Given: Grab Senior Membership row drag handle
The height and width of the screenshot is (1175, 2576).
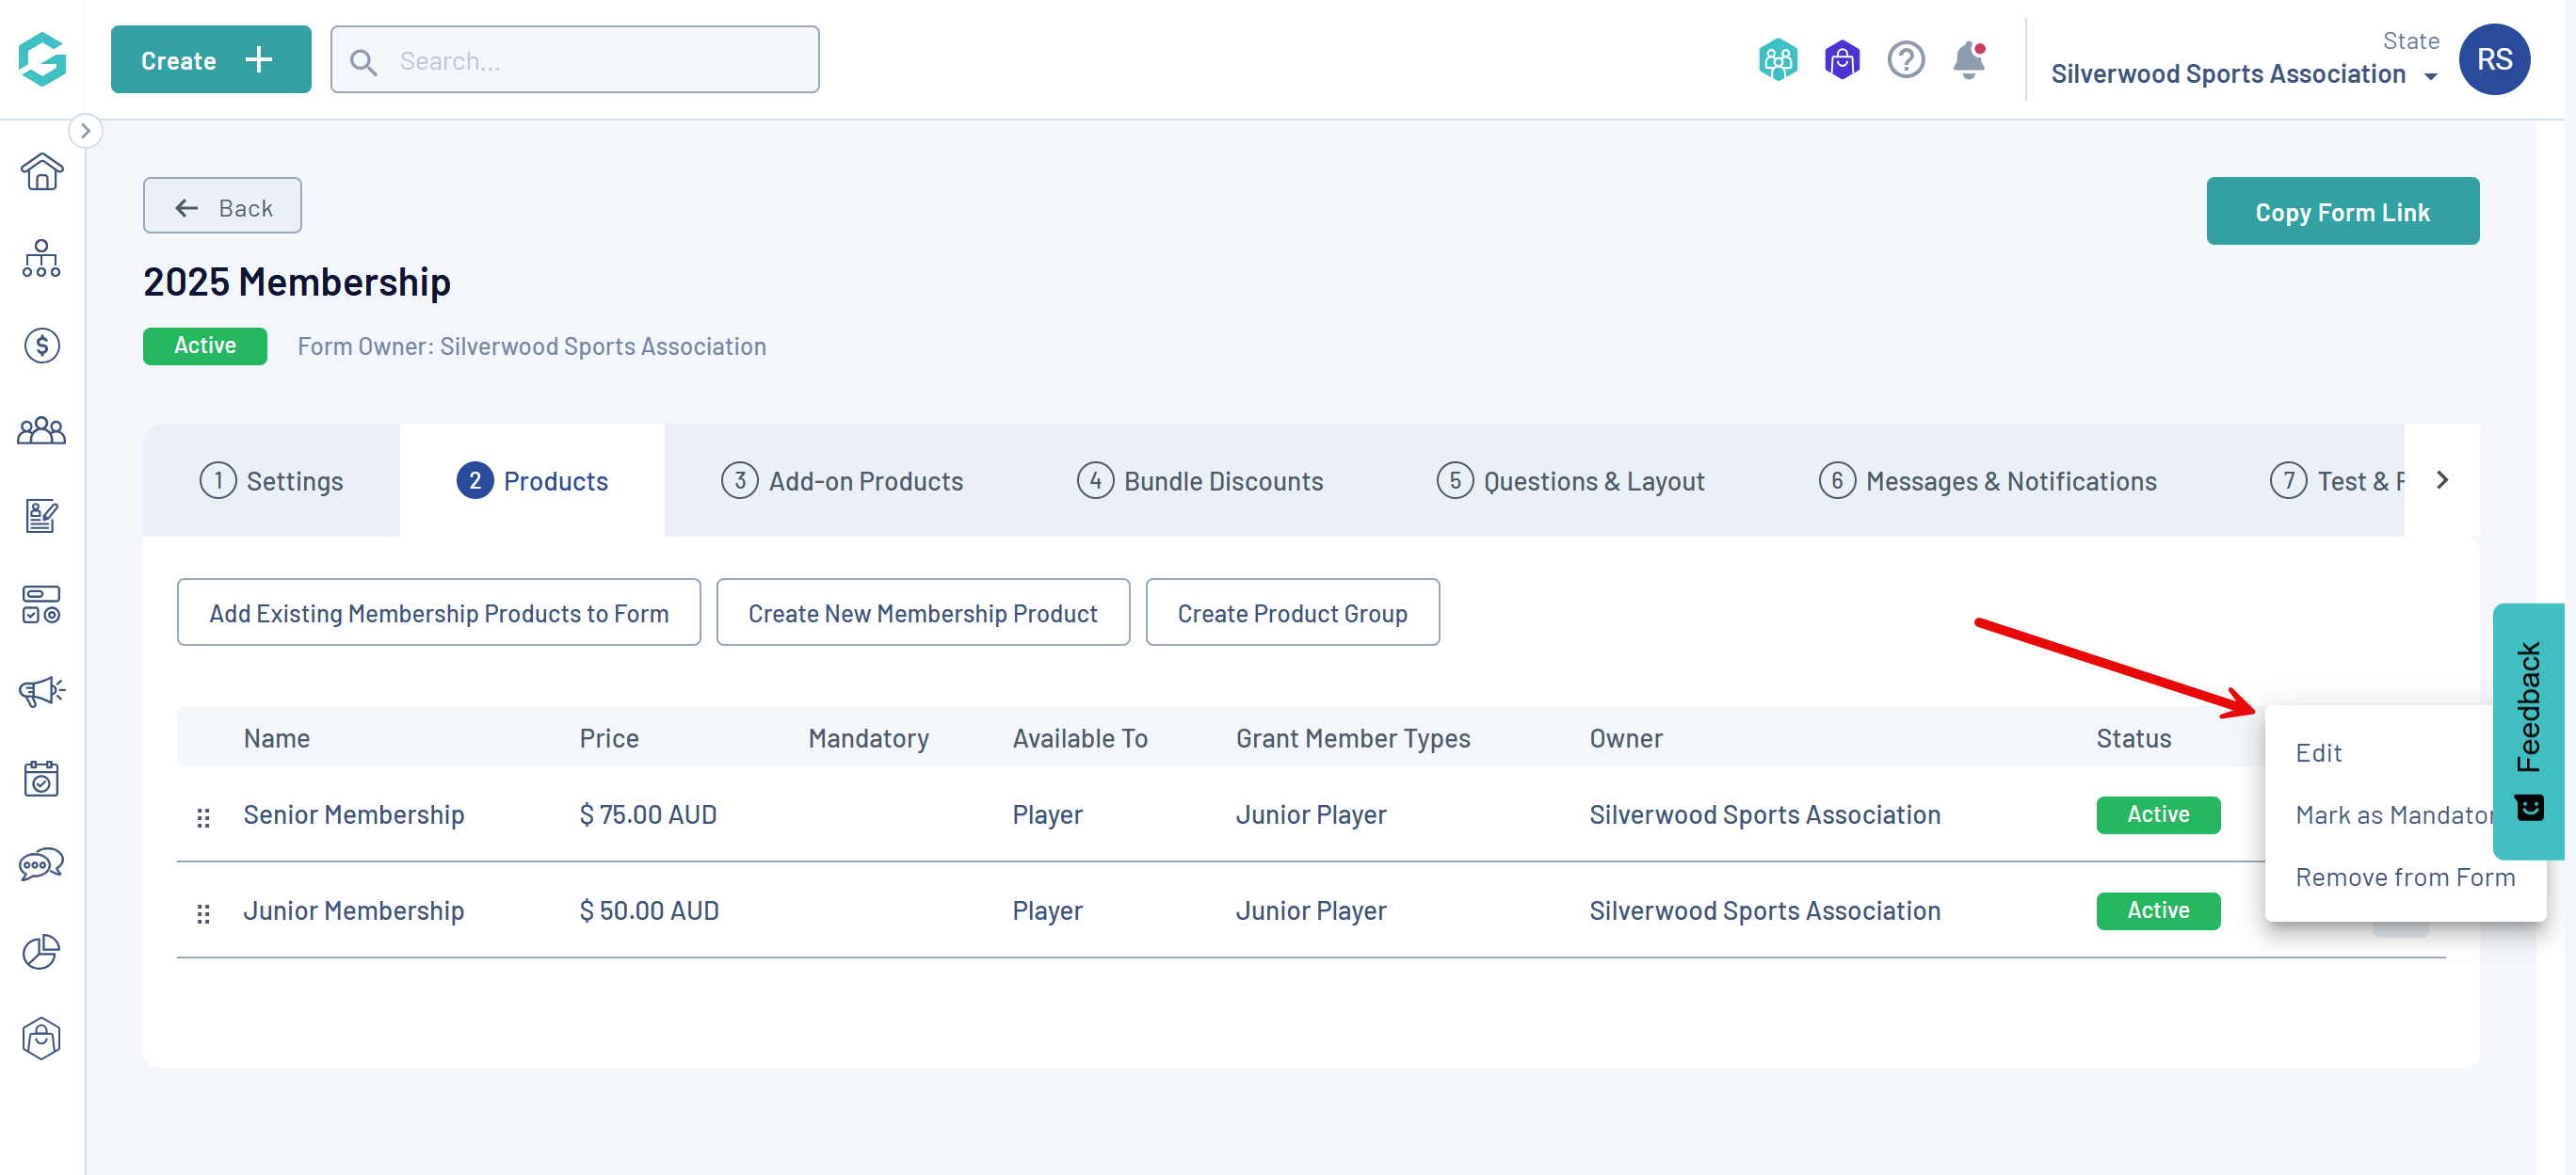Looking at the screenshot, I should pyautogui.click(x=203, y=817).
